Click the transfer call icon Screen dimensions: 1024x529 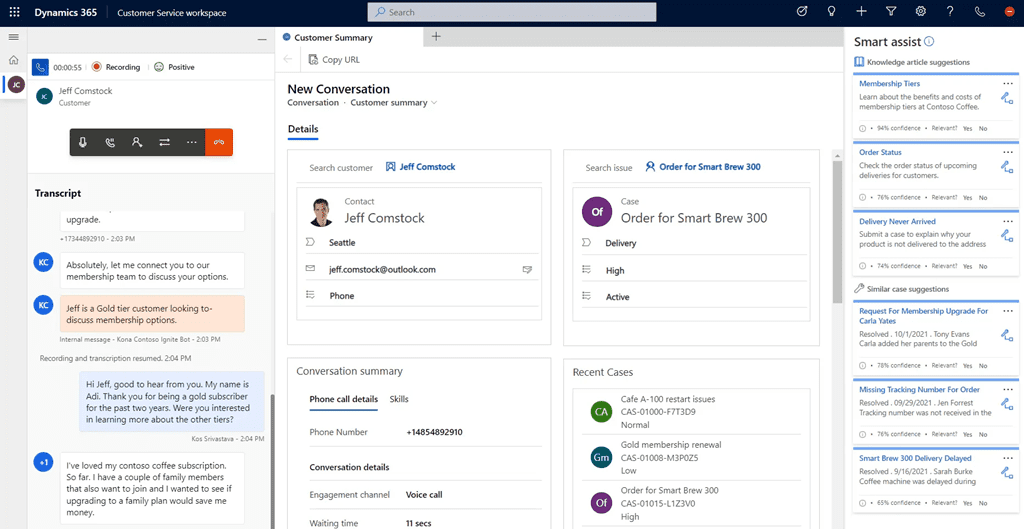click(164, 143)
